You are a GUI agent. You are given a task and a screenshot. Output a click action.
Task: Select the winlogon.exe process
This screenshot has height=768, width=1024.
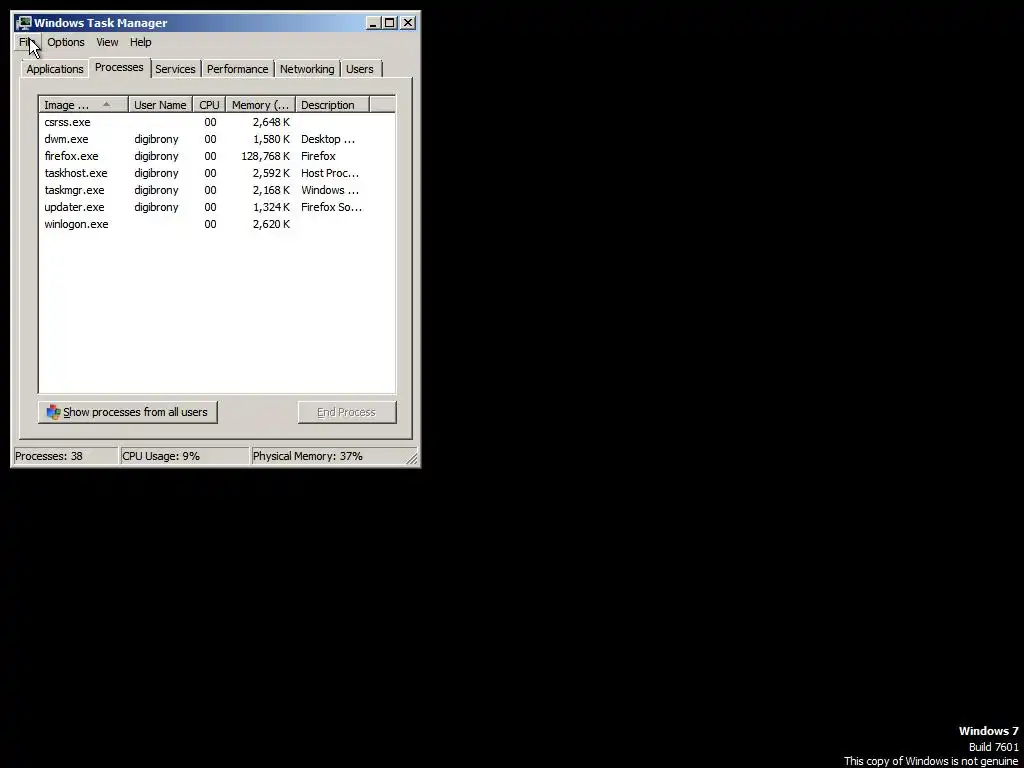(217, 224)
